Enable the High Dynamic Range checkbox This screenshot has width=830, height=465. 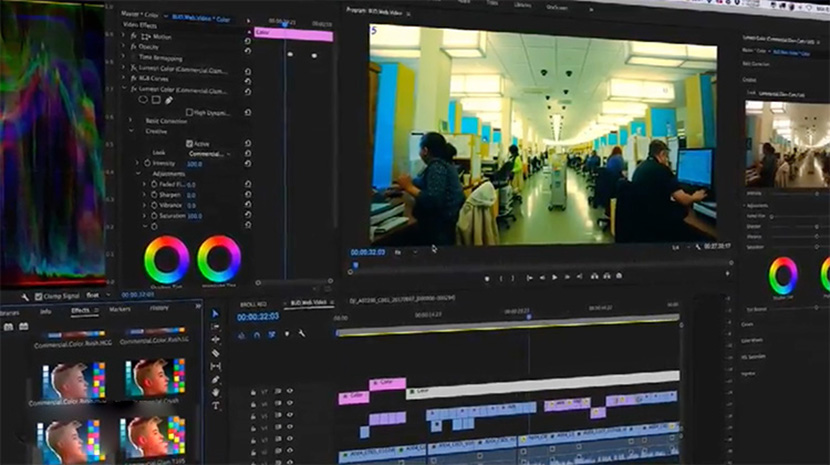click(189, 112)
